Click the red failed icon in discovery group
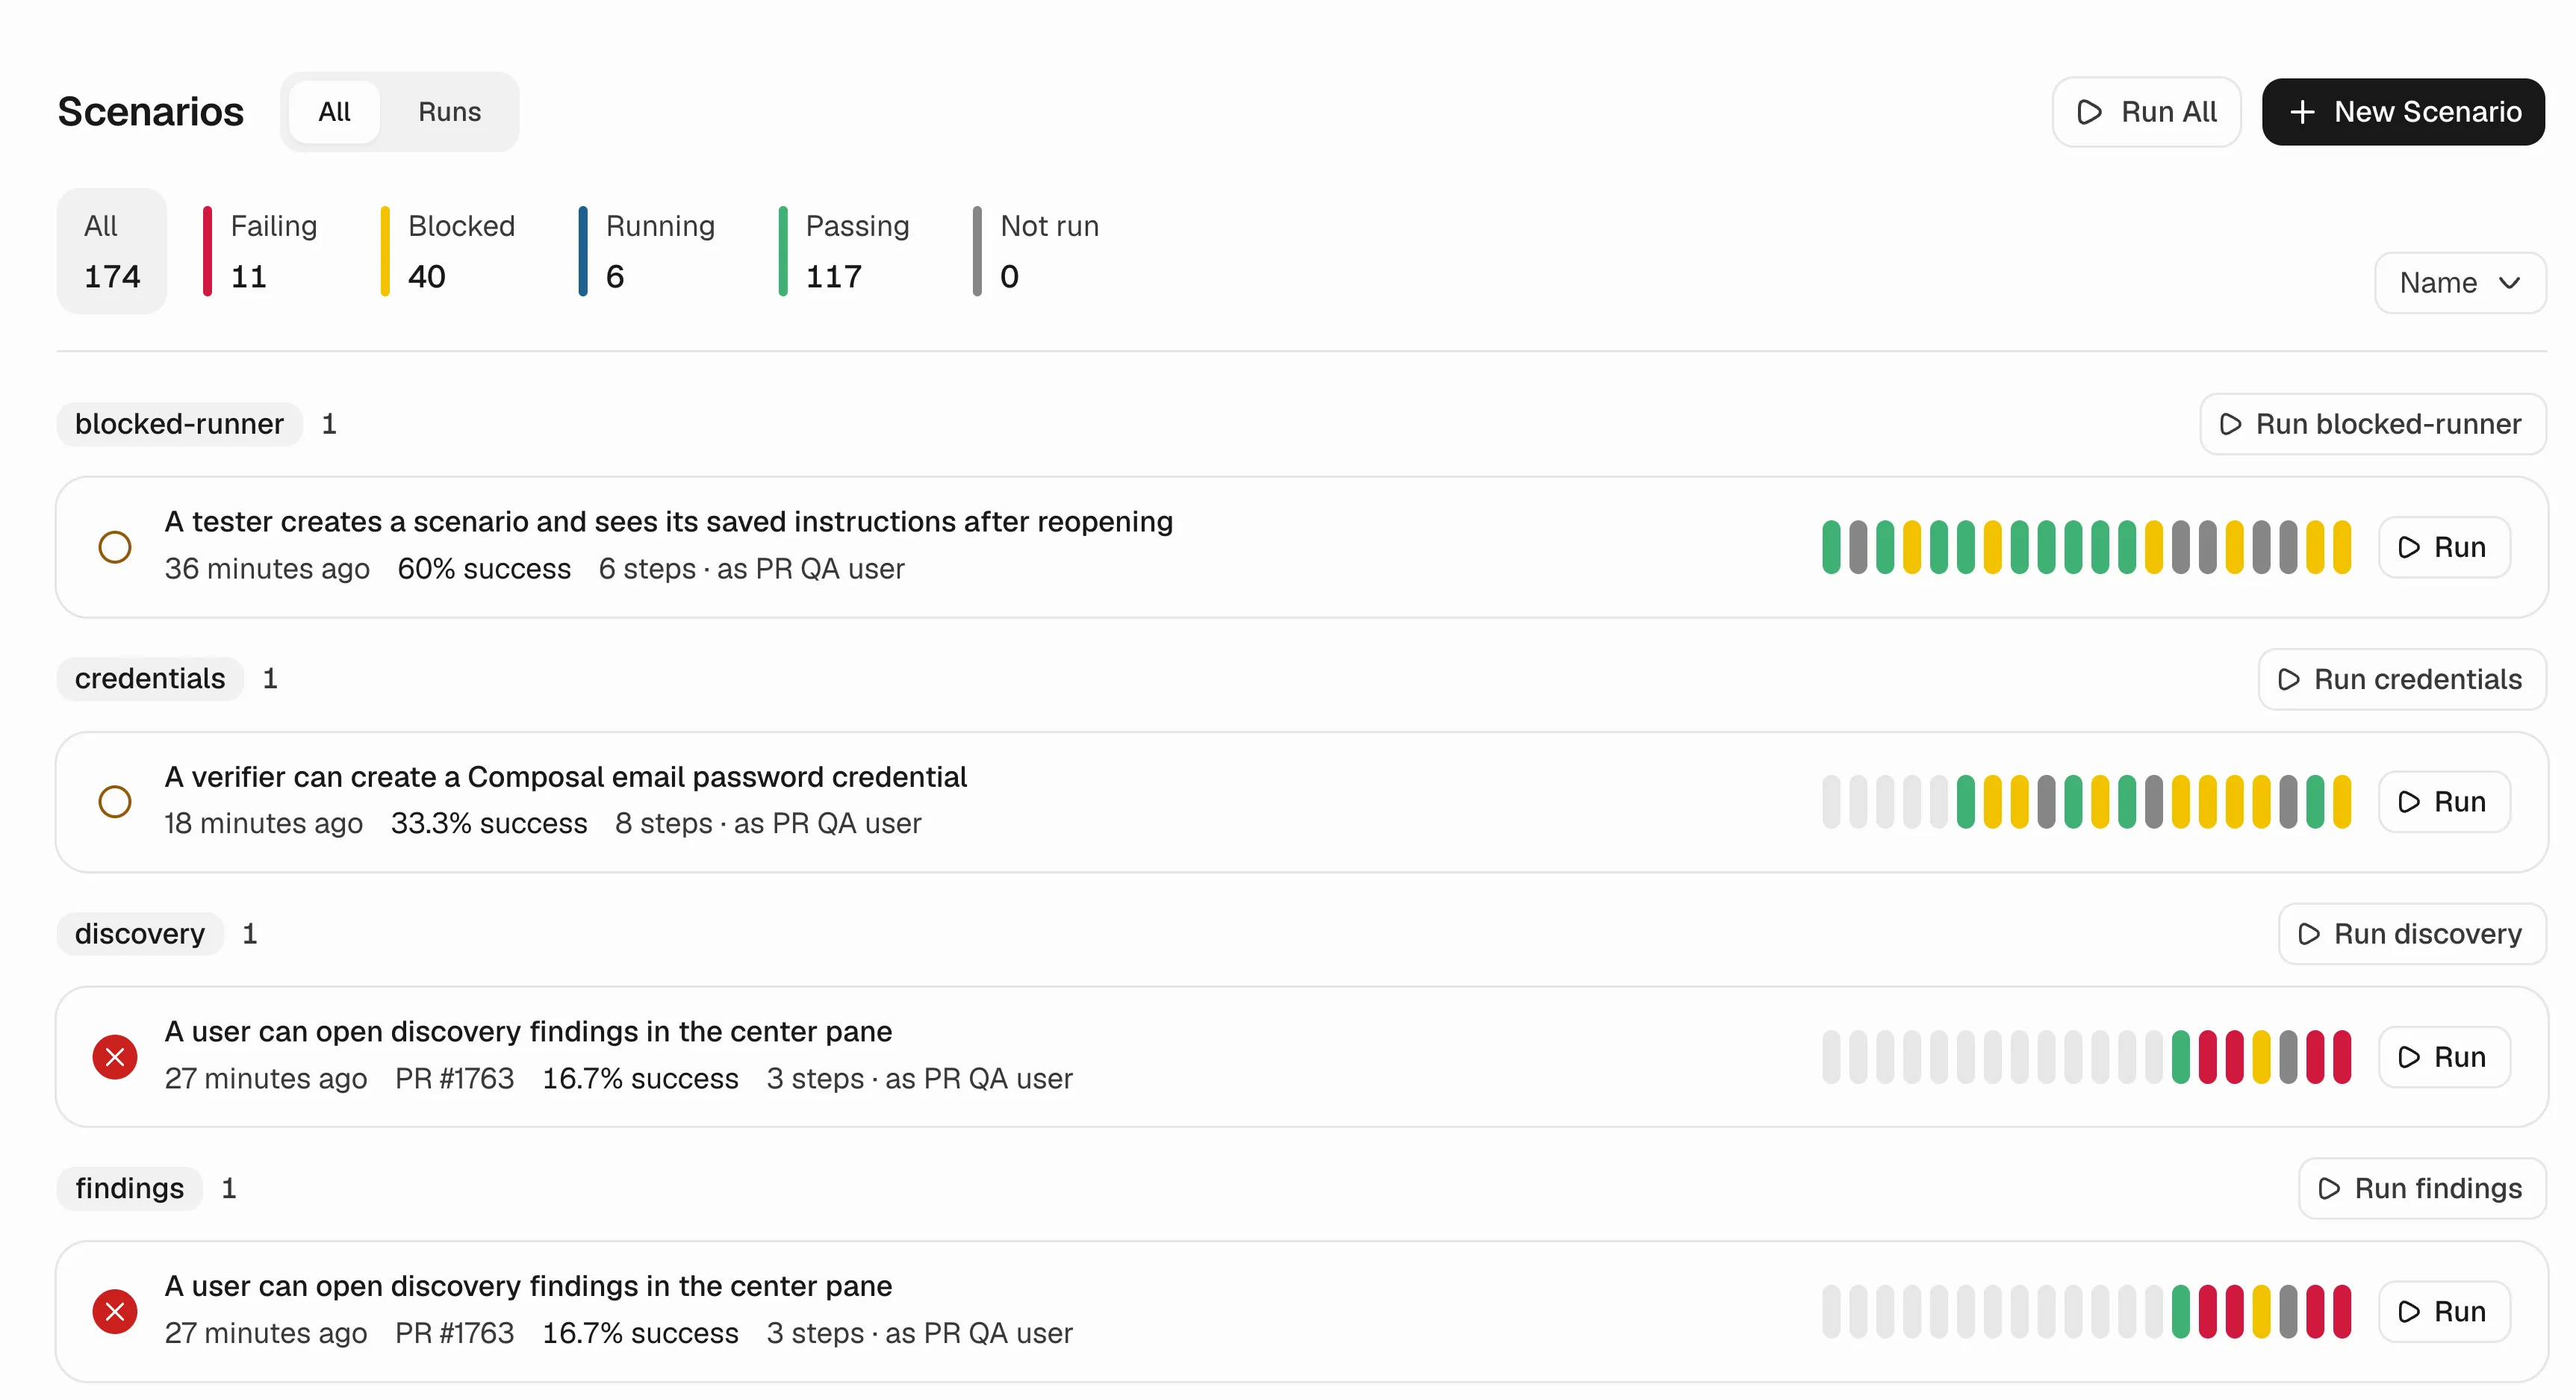Image resolution: width=2576 pixels, height=1399 pixels. [x=115, y=1057]
